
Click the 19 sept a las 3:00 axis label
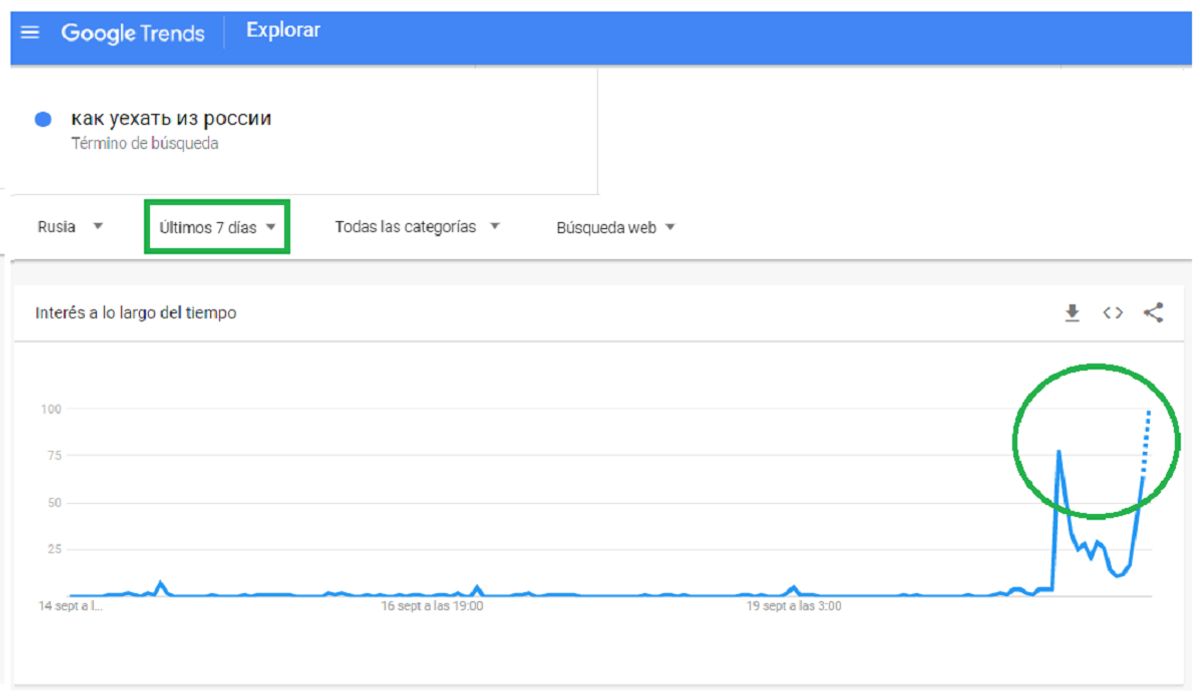(x=795, y=605)
